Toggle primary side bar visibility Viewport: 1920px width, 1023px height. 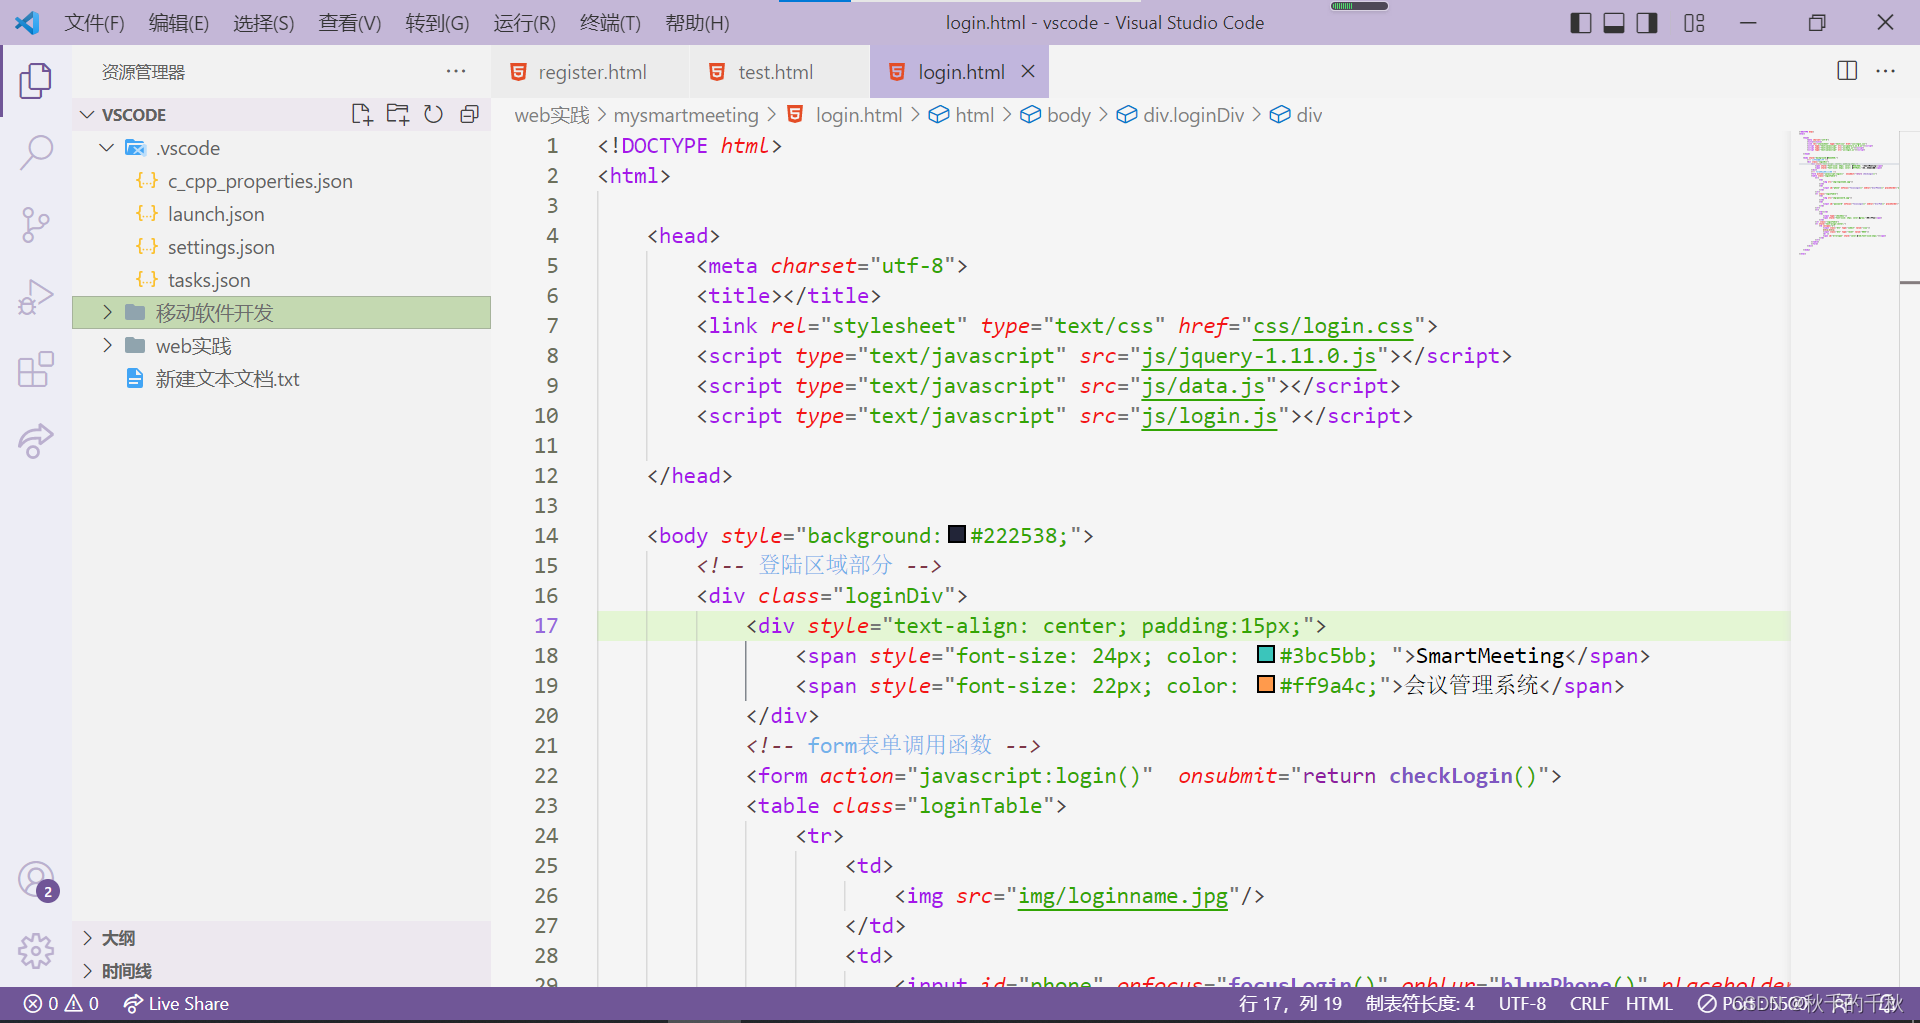1581,23
